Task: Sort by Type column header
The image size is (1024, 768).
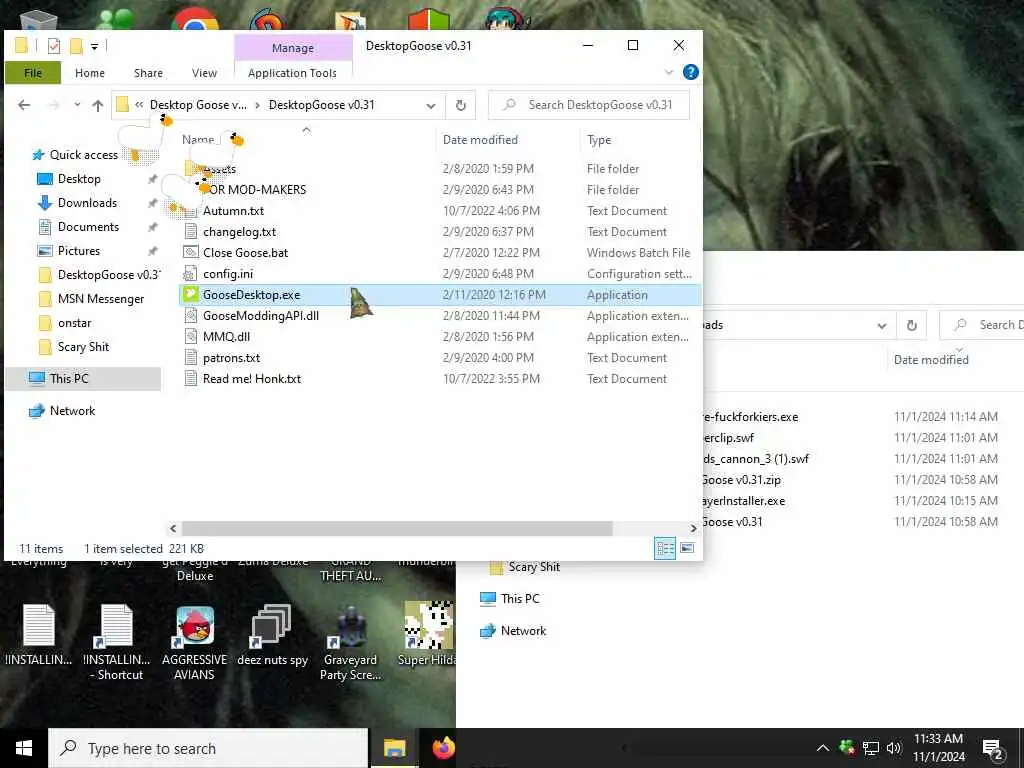Action: [599, 140]
